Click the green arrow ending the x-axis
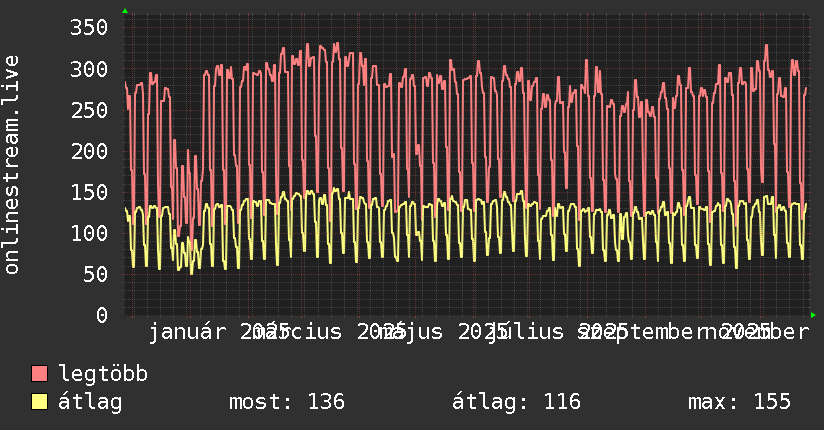Viewport: 824px width, 430px height. pyautogui.click(x=813, y=315)
